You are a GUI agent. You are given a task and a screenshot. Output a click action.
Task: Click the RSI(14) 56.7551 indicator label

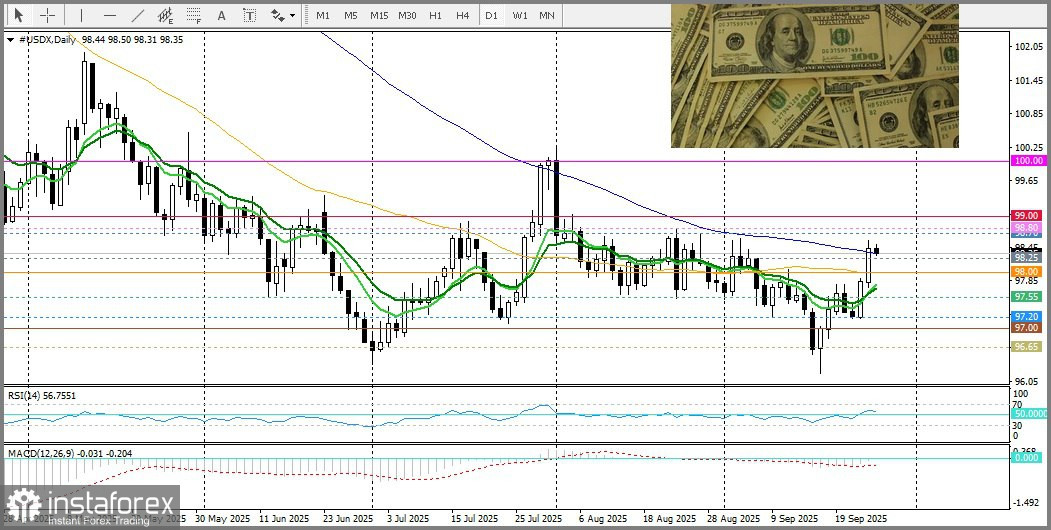[x=42, y=395]
